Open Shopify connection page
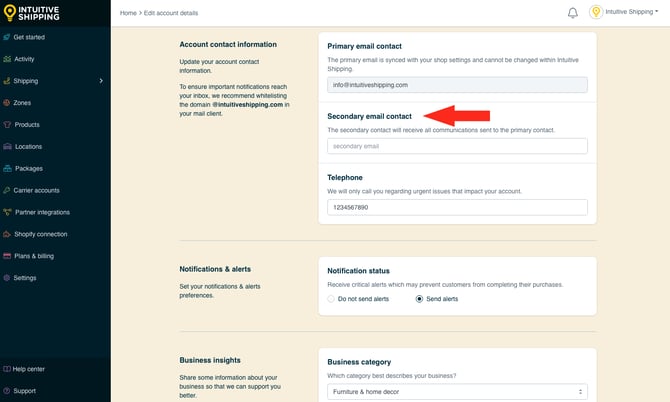The image size is (670, 402). pos(41,234)
